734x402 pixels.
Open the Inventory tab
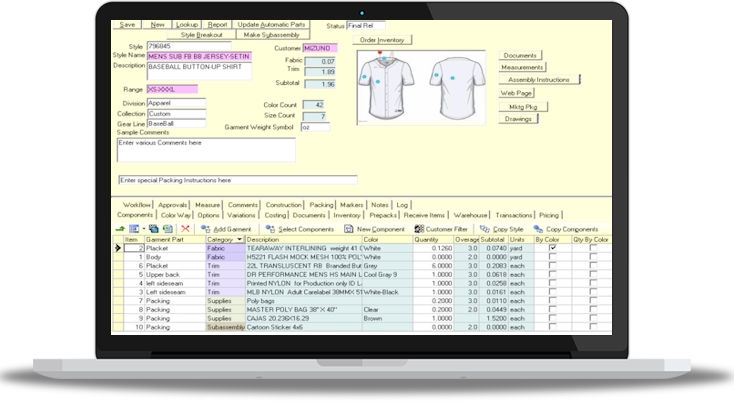347,215
